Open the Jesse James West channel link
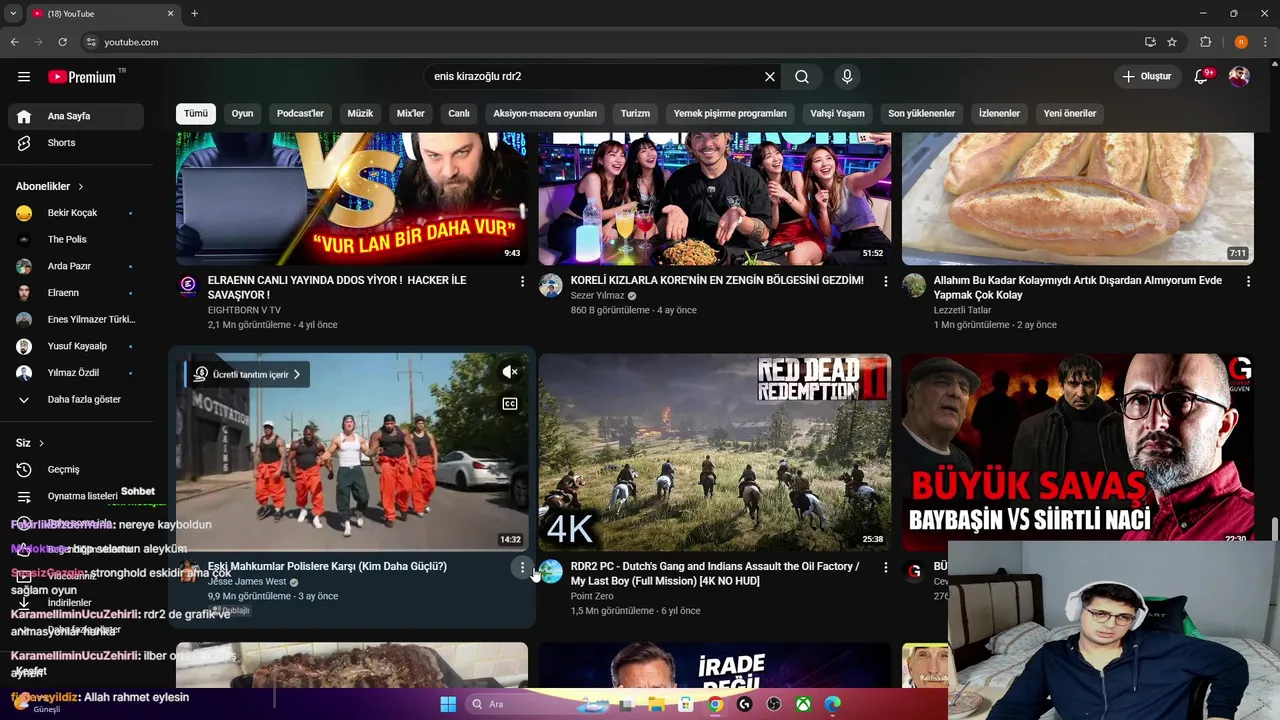The image size is (1280, 720). click(247, 582)
